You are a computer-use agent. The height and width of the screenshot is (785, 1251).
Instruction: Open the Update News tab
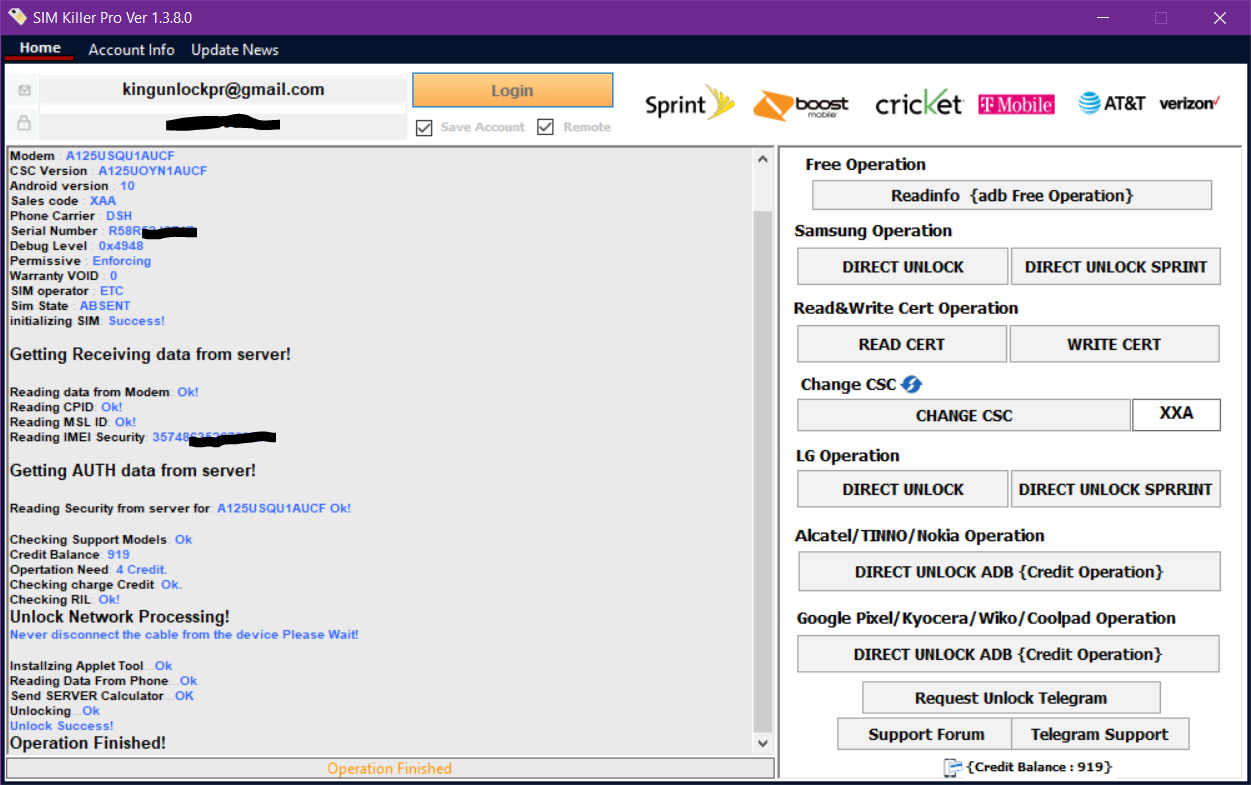235,50
